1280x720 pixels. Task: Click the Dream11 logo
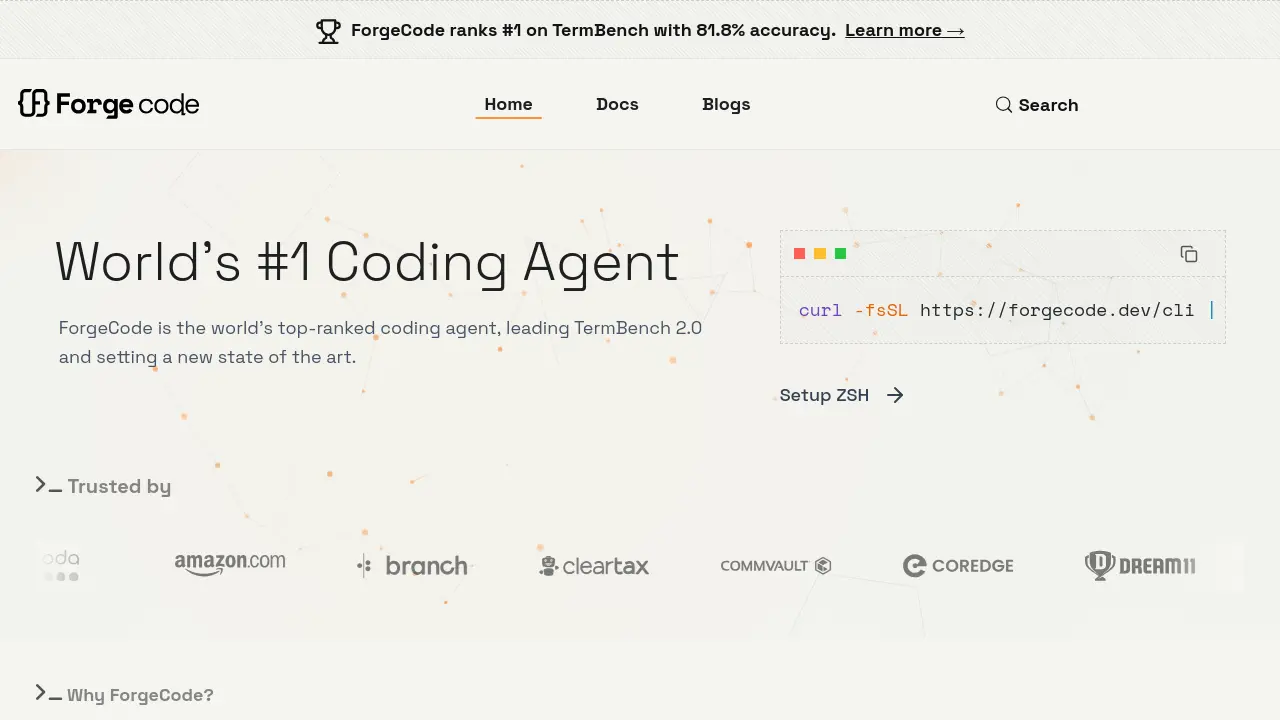[1140, 566]
